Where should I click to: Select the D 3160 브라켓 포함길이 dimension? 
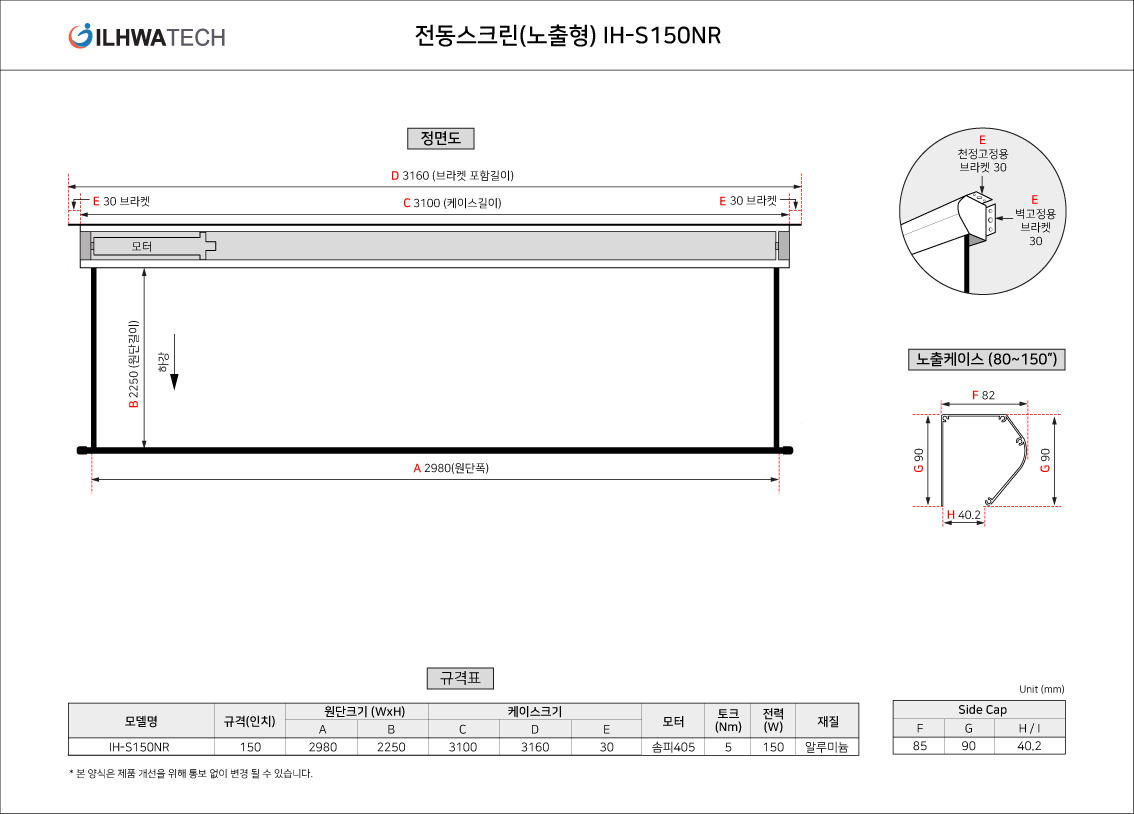452,176
